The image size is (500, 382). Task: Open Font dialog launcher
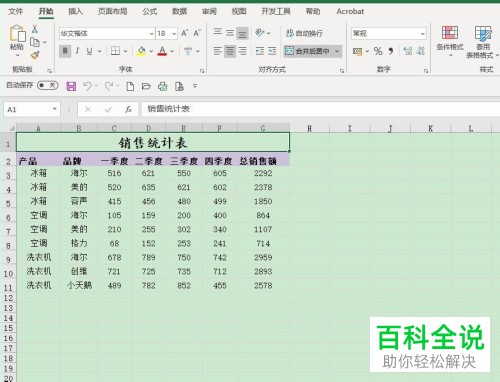tap(202, 71)
